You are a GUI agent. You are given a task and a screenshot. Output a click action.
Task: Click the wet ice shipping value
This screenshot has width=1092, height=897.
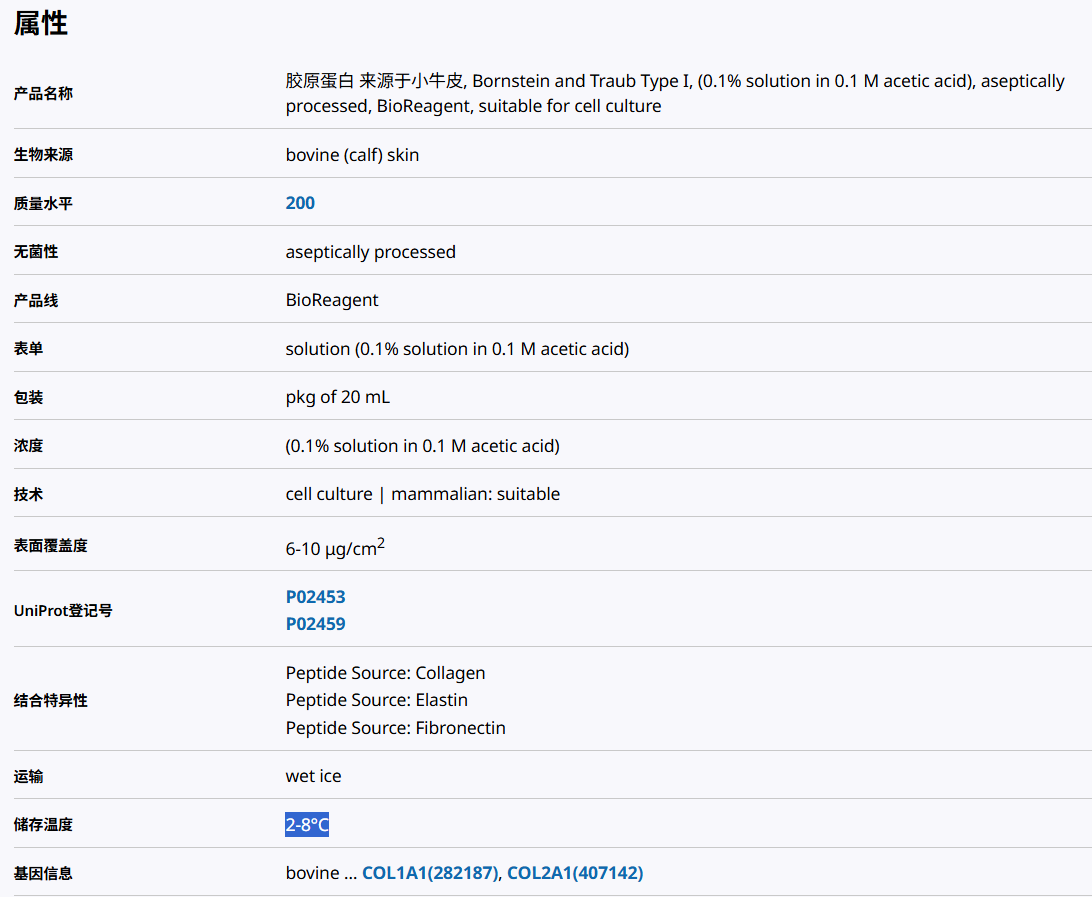(313, 776)
